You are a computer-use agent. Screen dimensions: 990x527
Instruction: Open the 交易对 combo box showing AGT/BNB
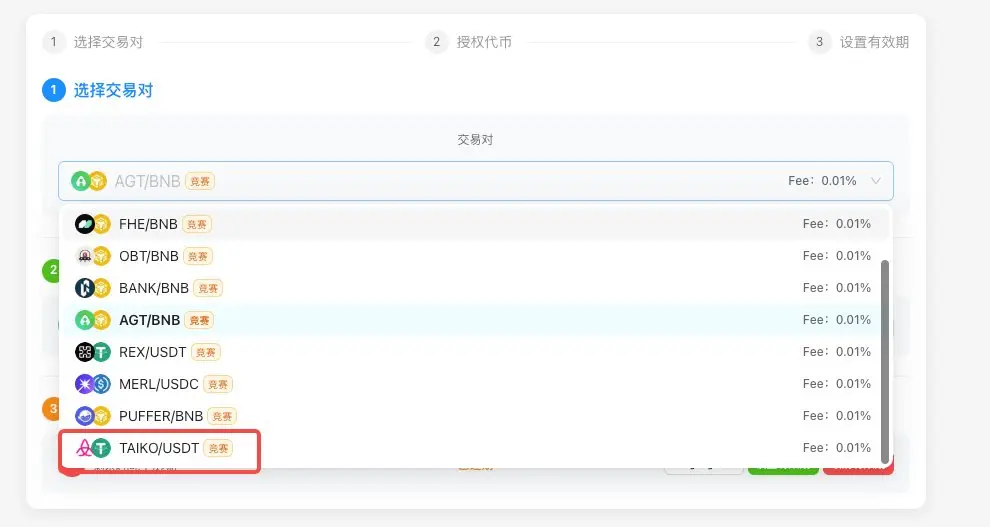tap(475, 181)
